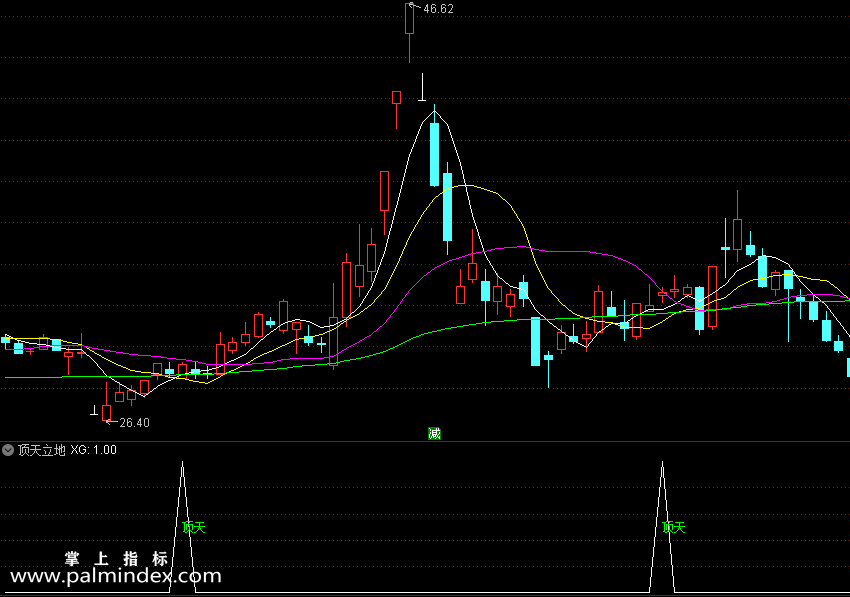Click the 顶天 label on the later spike

[x=674, y=527]
